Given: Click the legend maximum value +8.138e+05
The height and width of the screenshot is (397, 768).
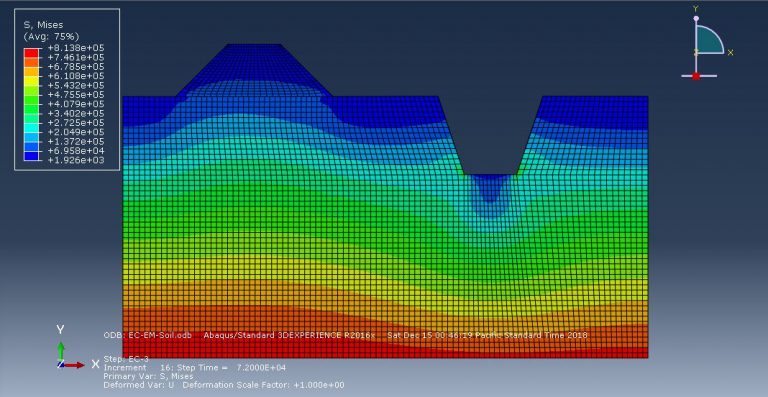Looking at the screenshot, I should [75, 48].
